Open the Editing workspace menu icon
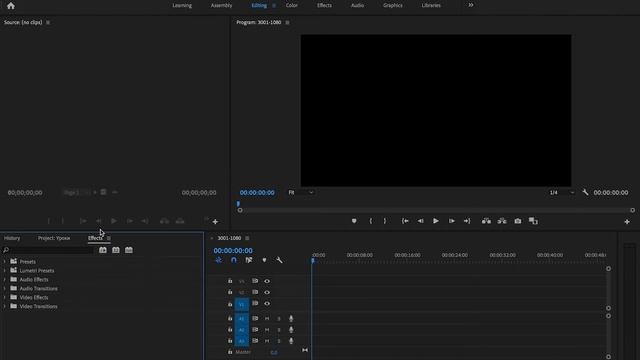640x360 pixels. 274,6
